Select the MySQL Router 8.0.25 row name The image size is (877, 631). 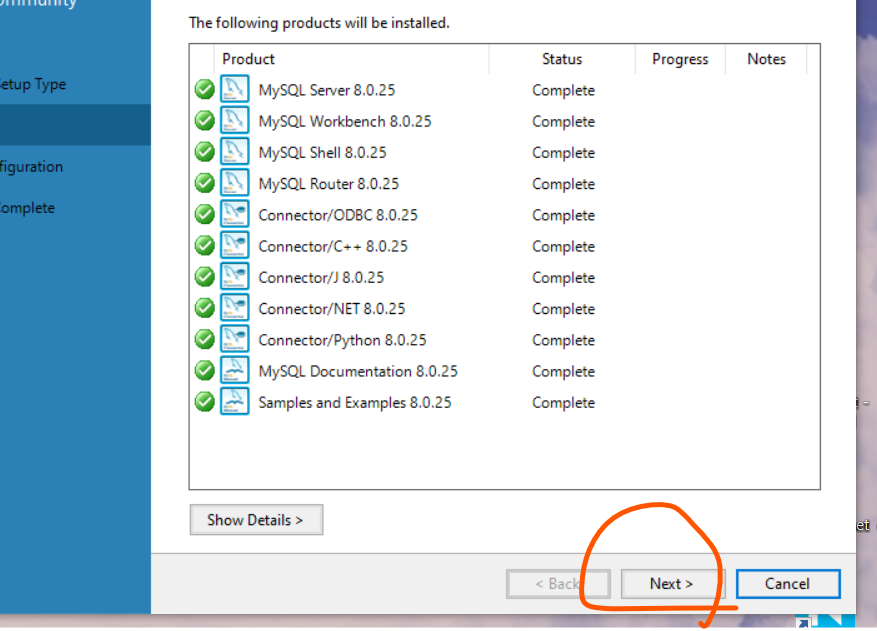[x=328, y=184]
